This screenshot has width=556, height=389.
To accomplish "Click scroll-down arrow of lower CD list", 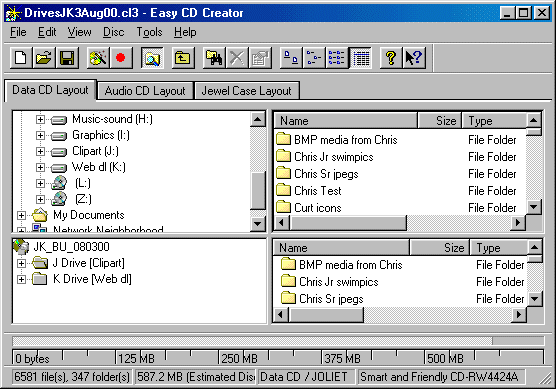I will 534,299.
